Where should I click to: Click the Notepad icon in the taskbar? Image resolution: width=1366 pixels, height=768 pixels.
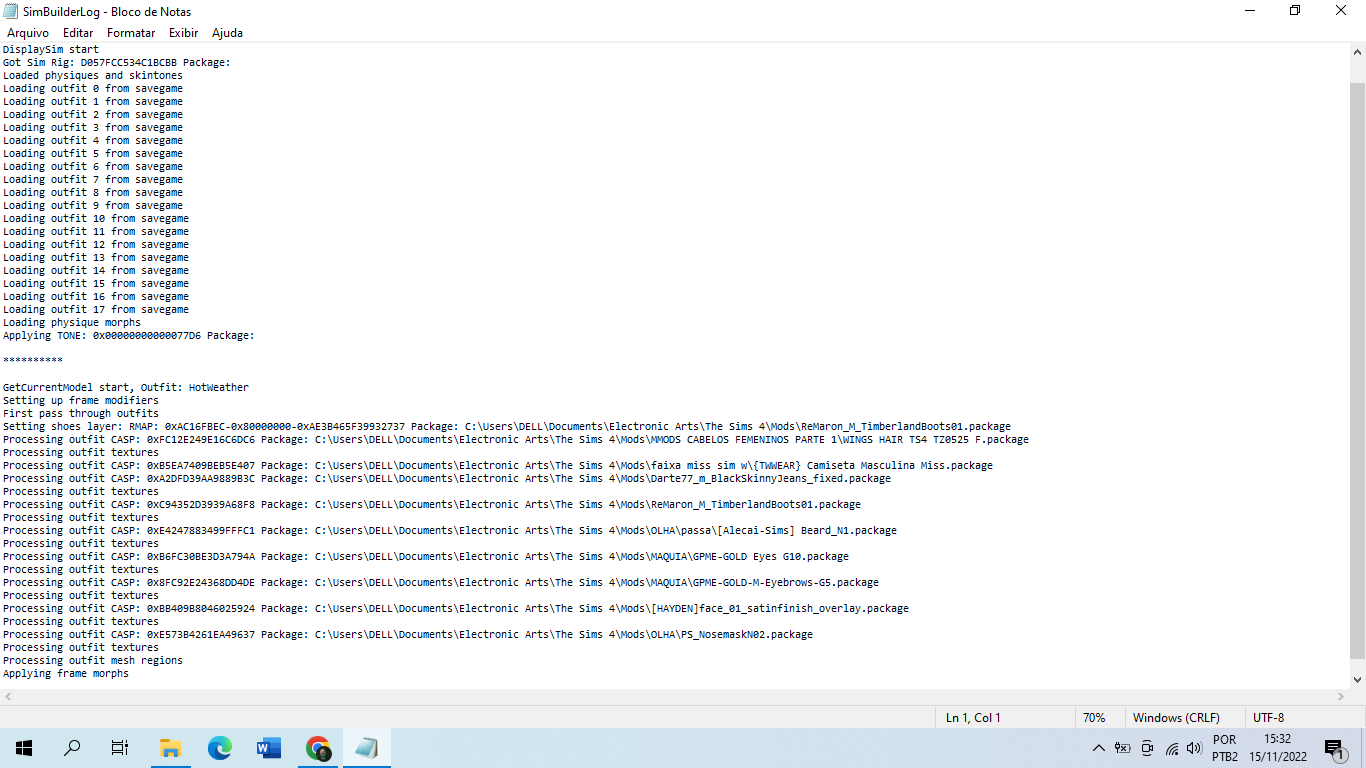[367, 748]
